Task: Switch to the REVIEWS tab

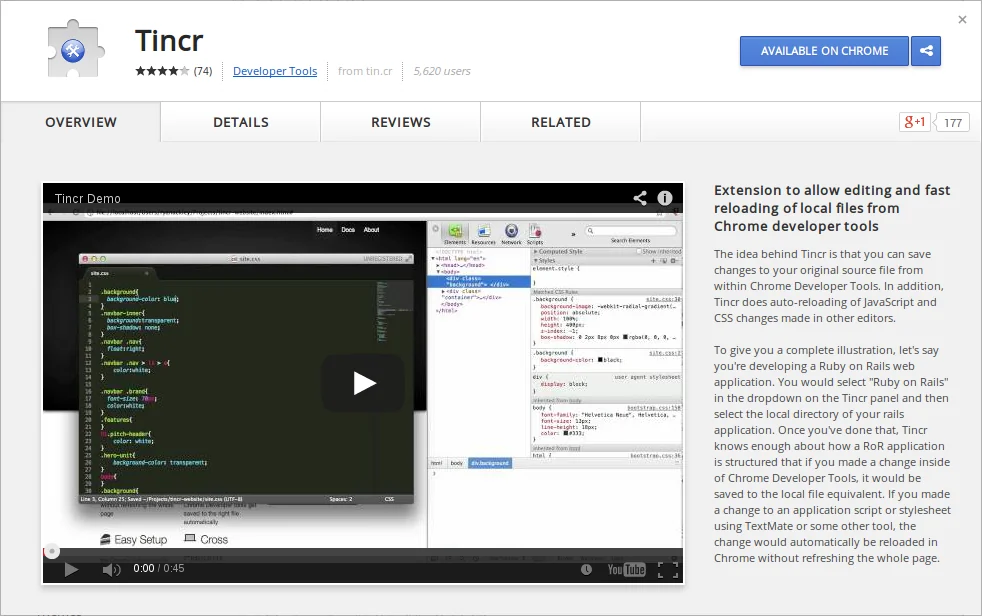Action: (x=401, y=122)
